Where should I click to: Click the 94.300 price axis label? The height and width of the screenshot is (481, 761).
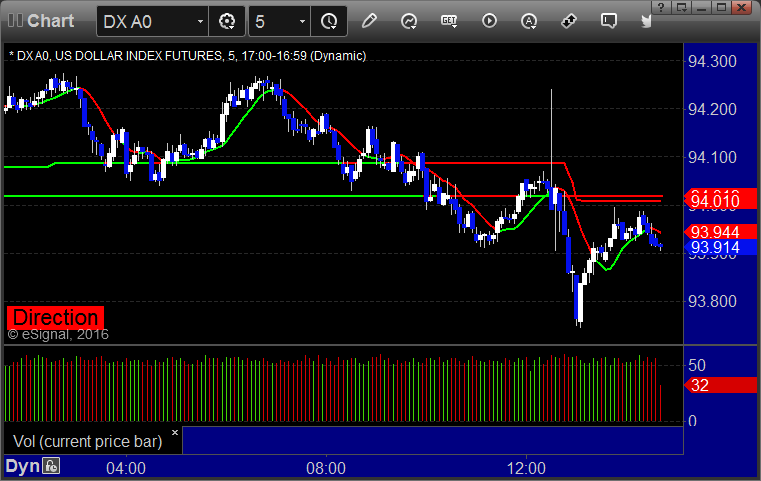[712, 62]
